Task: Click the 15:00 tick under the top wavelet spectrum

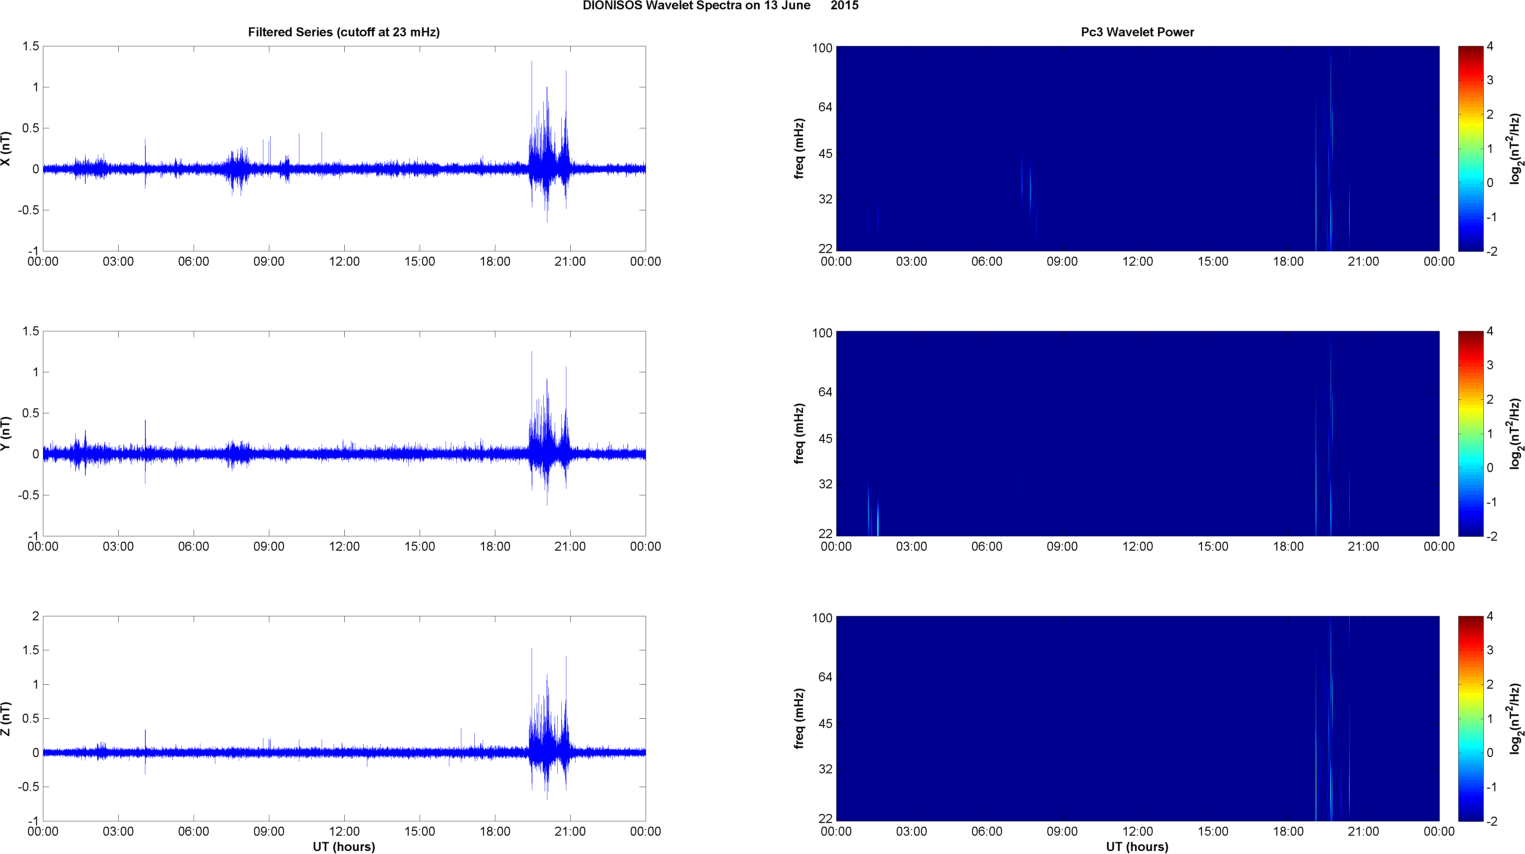Action: click(x=1213, y=262)
